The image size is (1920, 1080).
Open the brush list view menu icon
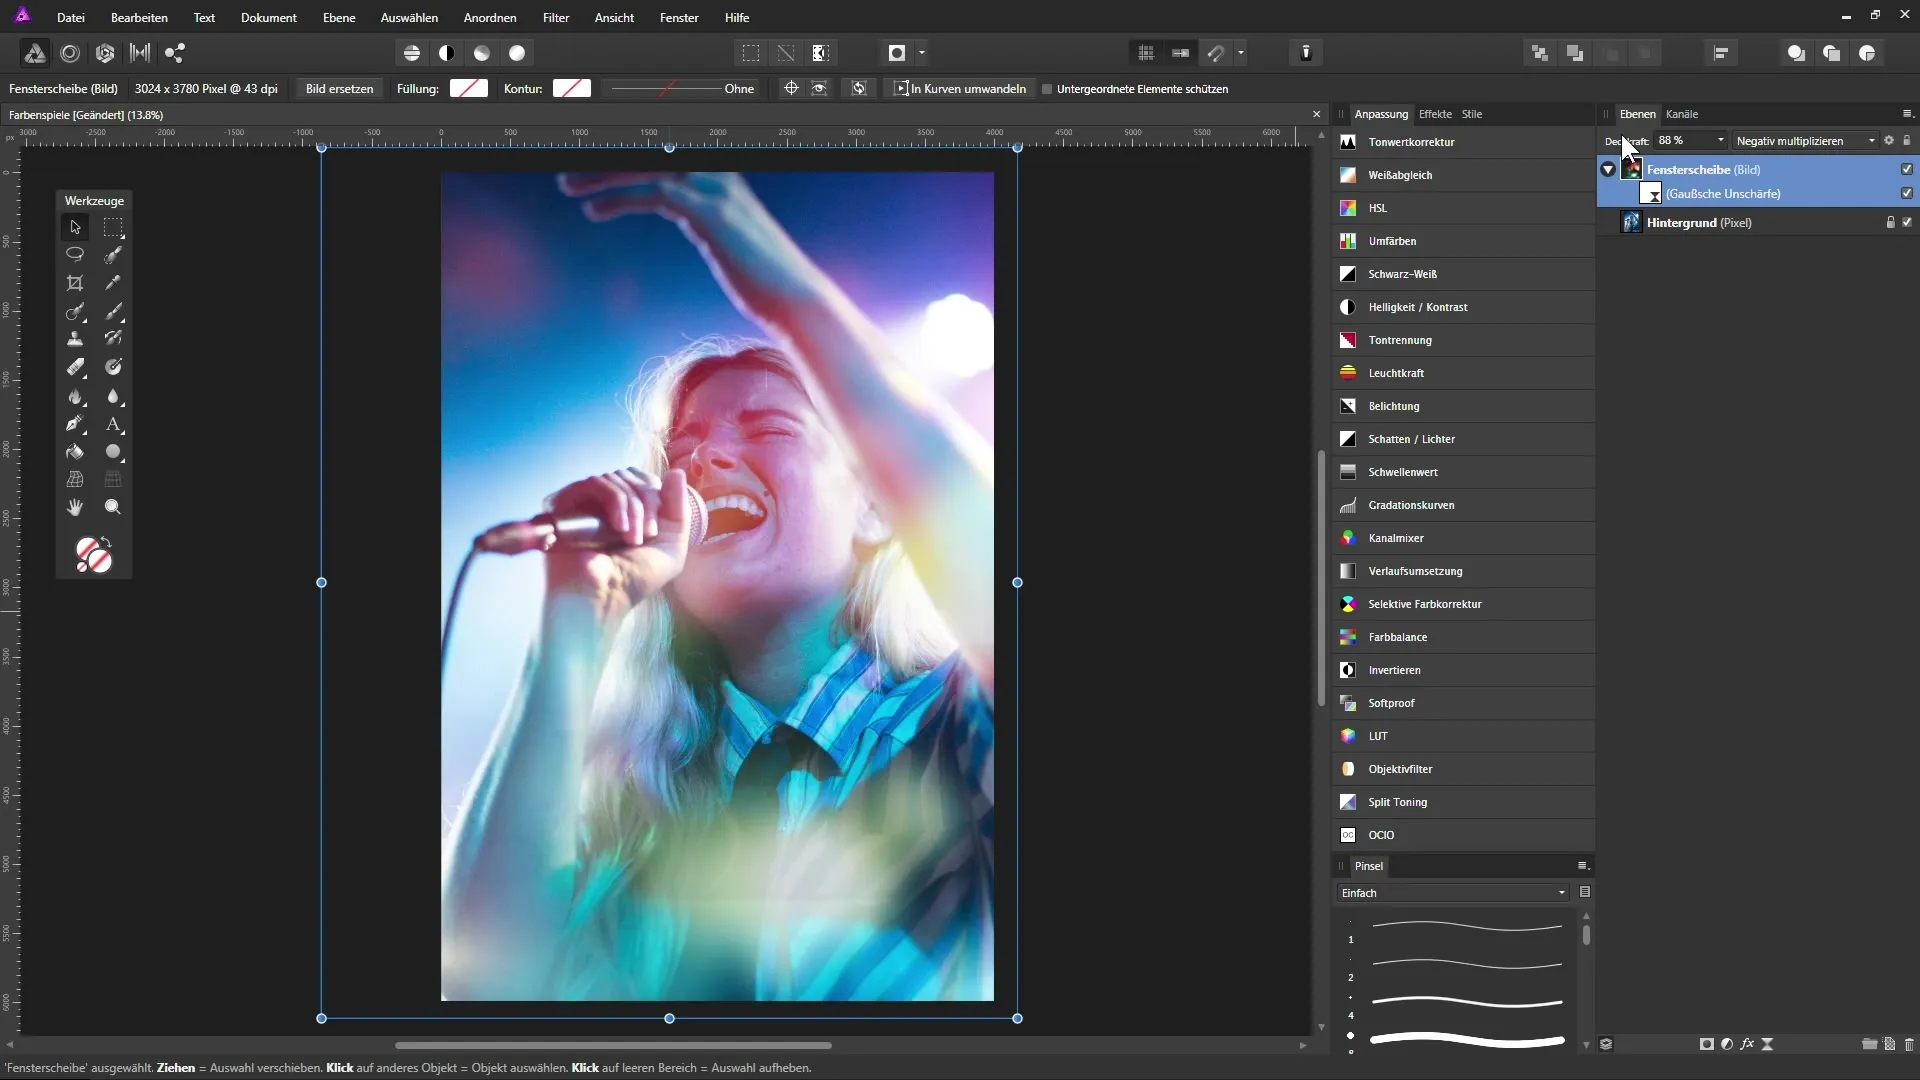(1585, 892)
